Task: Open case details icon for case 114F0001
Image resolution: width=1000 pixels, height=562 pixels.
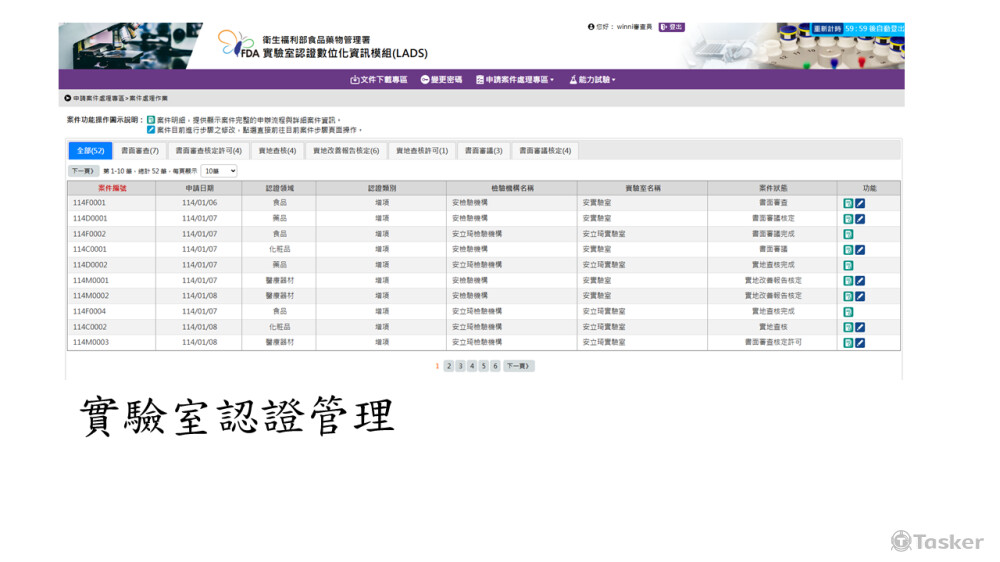Action: click(848, 203)
